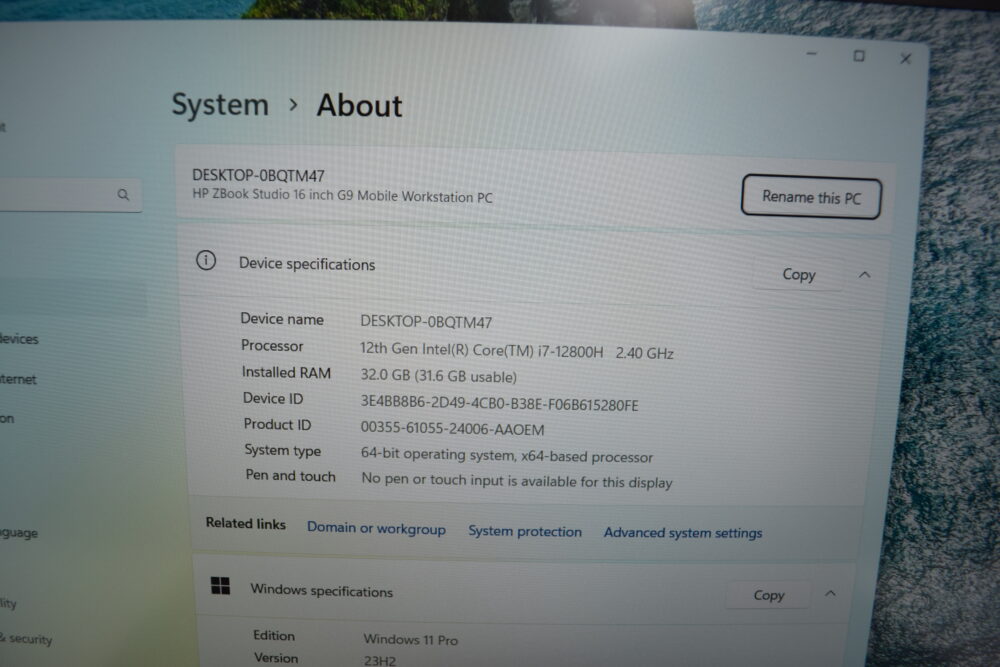The height and width of the screenshot is (667, 1000).
Task: Click the 'HP ZBook Studio 16 inch G9' model text
Action: pos(342,195)
